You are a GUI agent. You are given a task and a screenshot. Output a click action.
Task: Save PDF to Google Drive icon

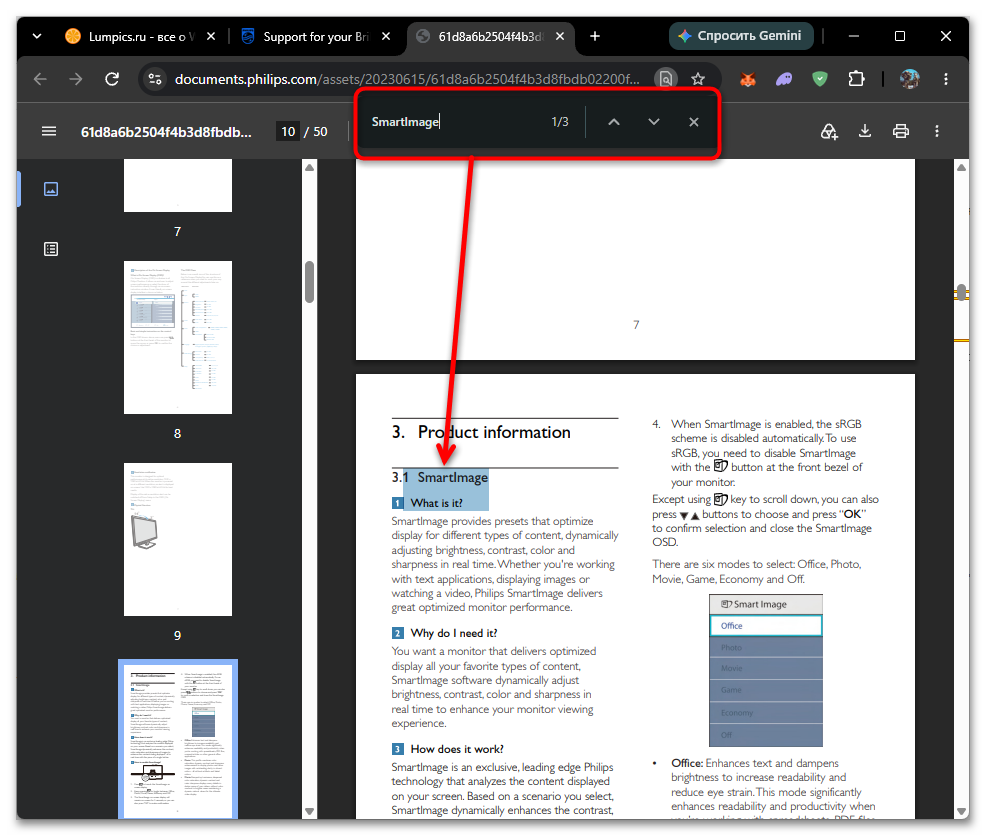click(829, 131)
